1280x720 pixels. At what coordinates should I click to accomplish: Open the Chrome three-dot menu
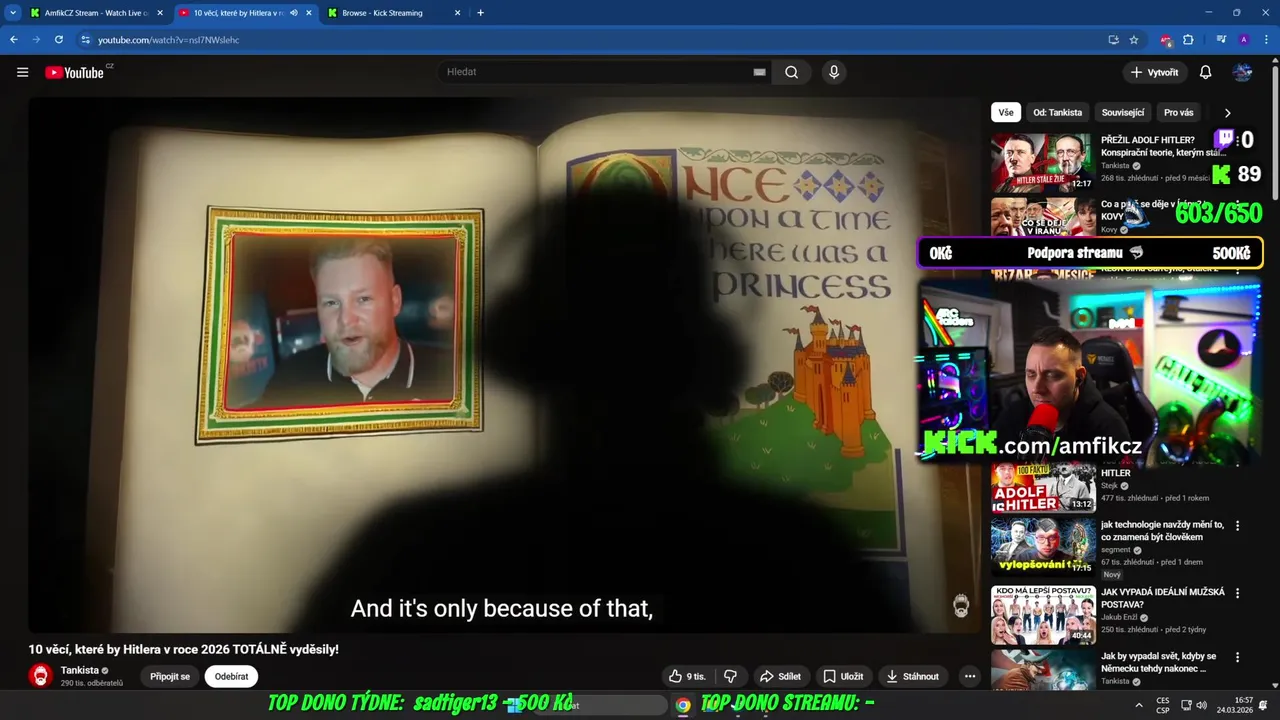[x=1265, y=40]
